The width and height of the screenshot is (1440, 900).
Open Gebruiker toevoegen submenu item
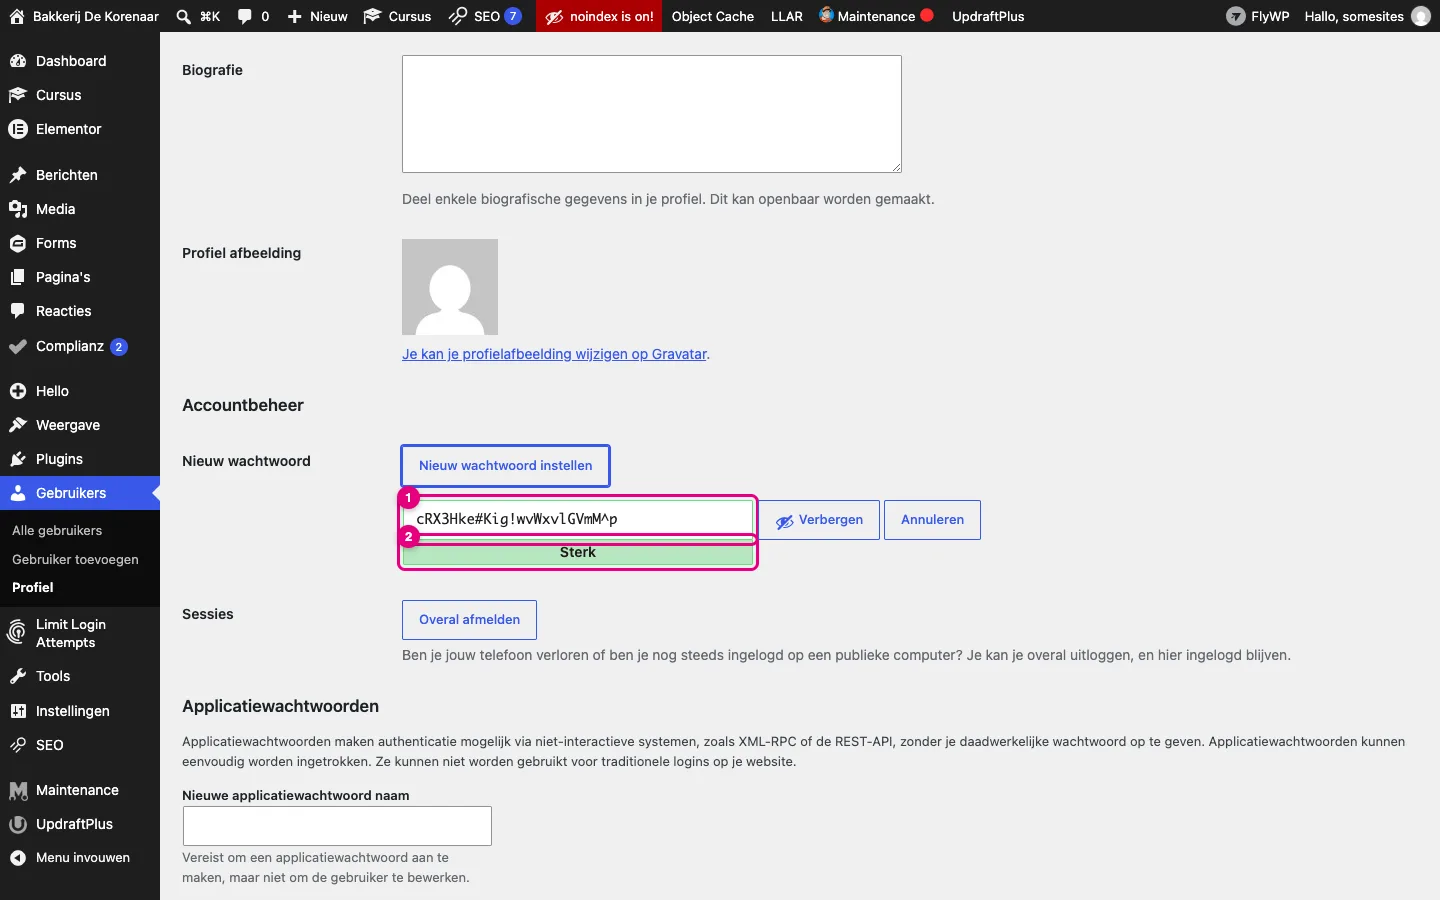coord(75,560)
